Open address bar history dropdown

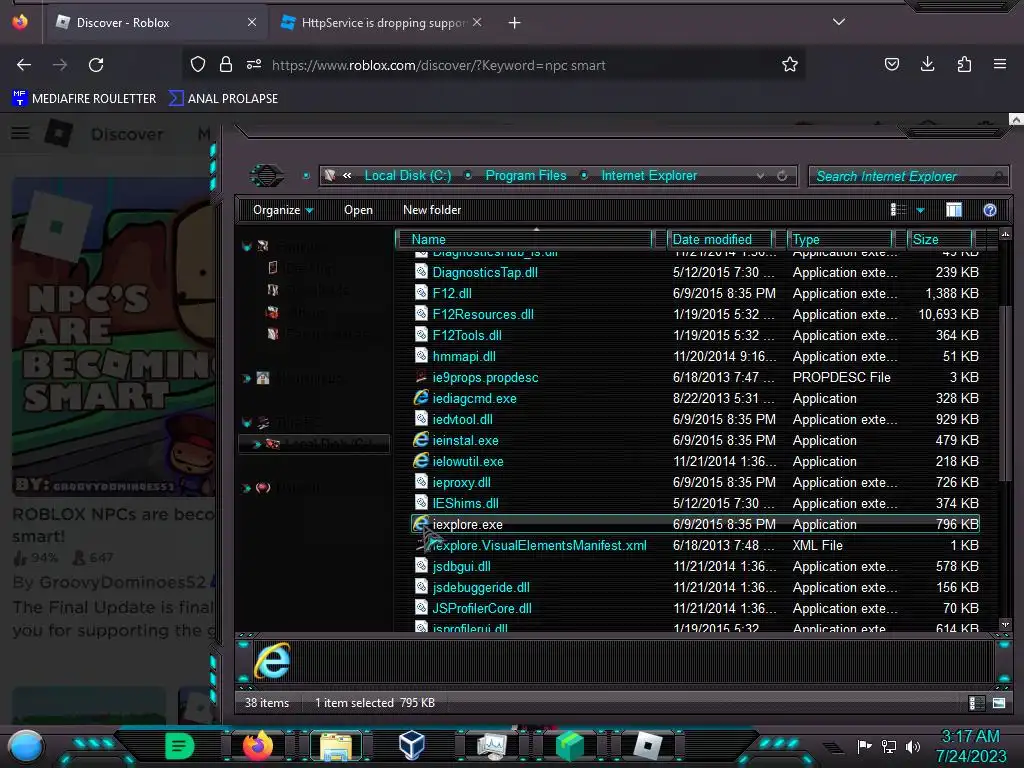pos(760,176)
